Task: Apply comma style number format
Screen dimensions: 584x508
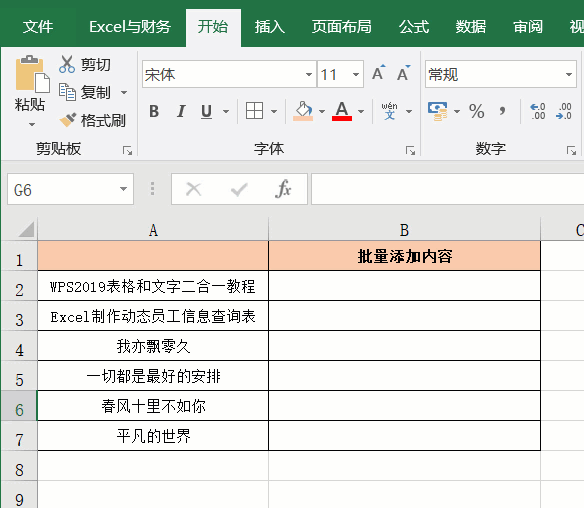Action: pos(503,110)
